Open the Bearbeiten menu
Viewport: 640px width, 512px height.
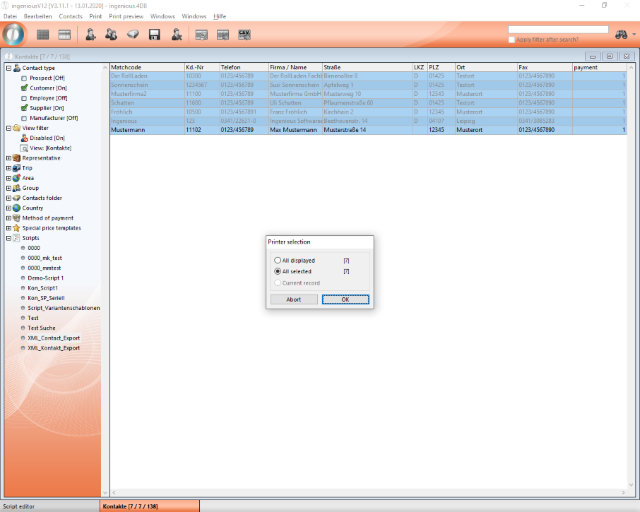pos(38,16)
